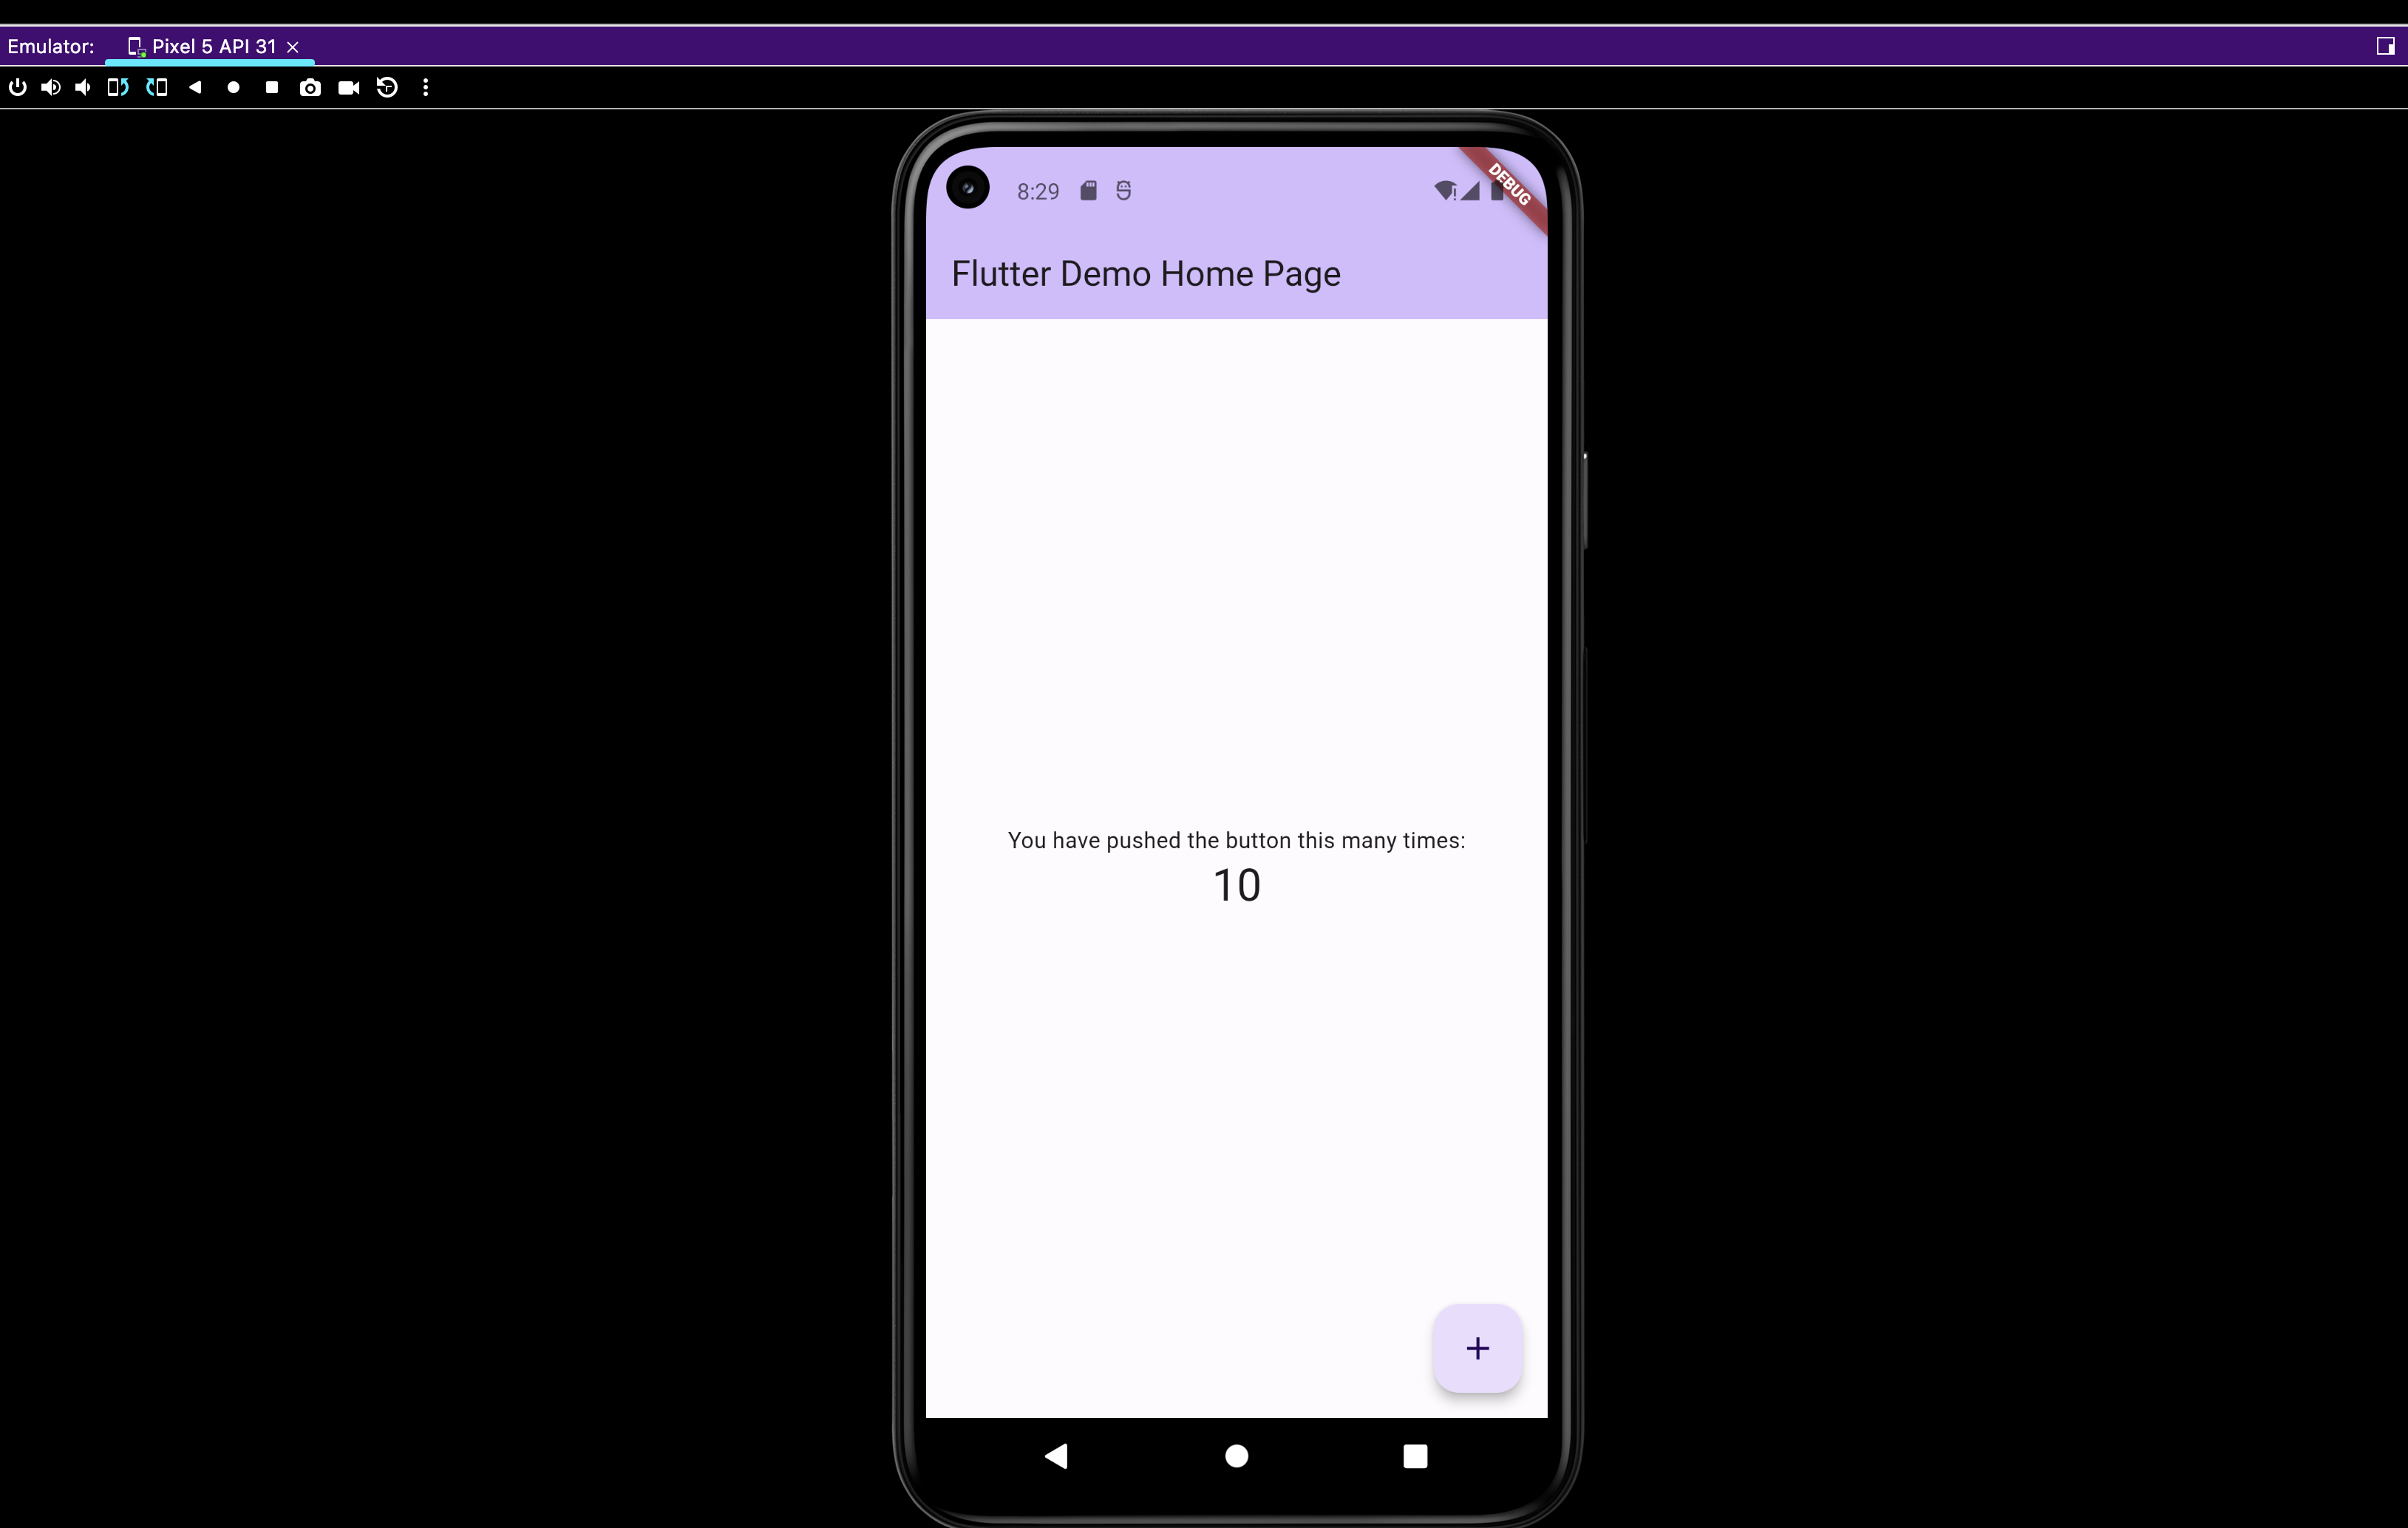Click the camera icon in emulator toolbar

(310, 88)
